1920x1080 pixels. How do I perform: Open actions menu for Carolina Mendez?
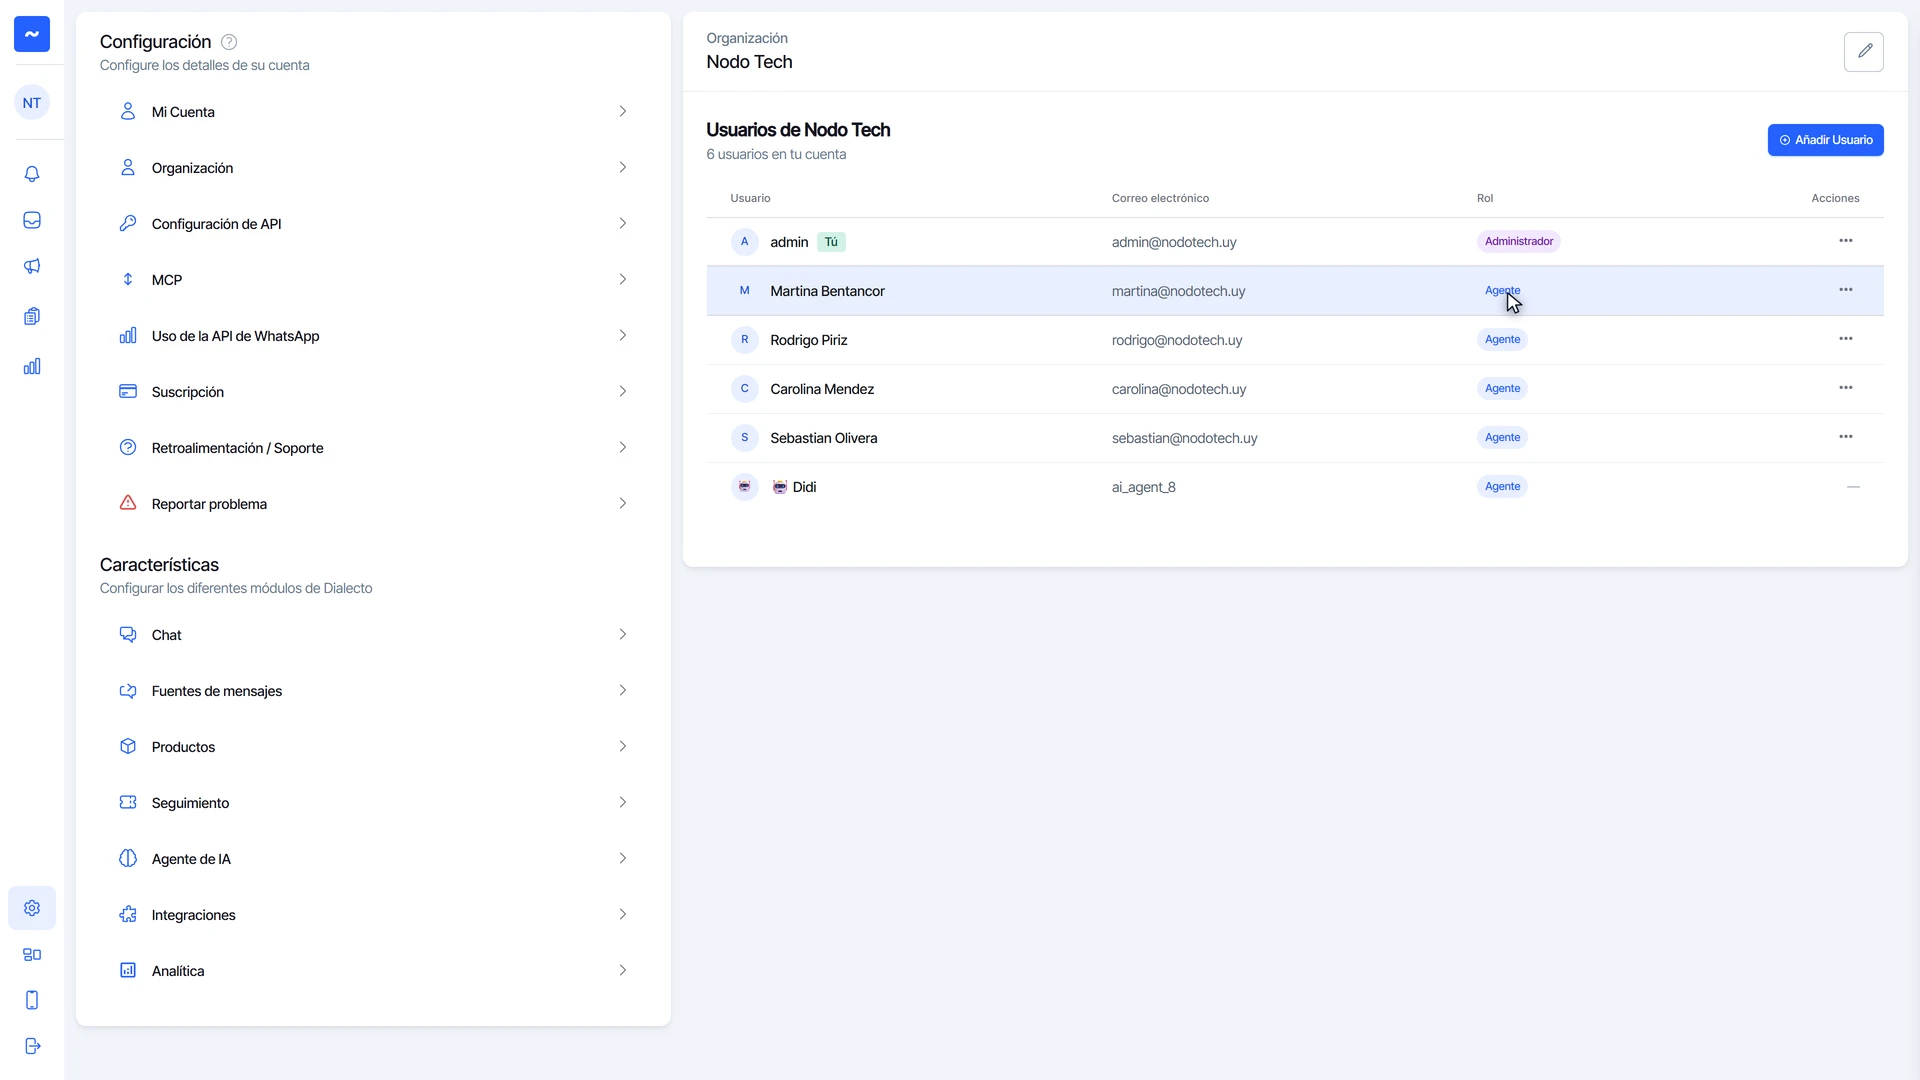pos(1846,388)
